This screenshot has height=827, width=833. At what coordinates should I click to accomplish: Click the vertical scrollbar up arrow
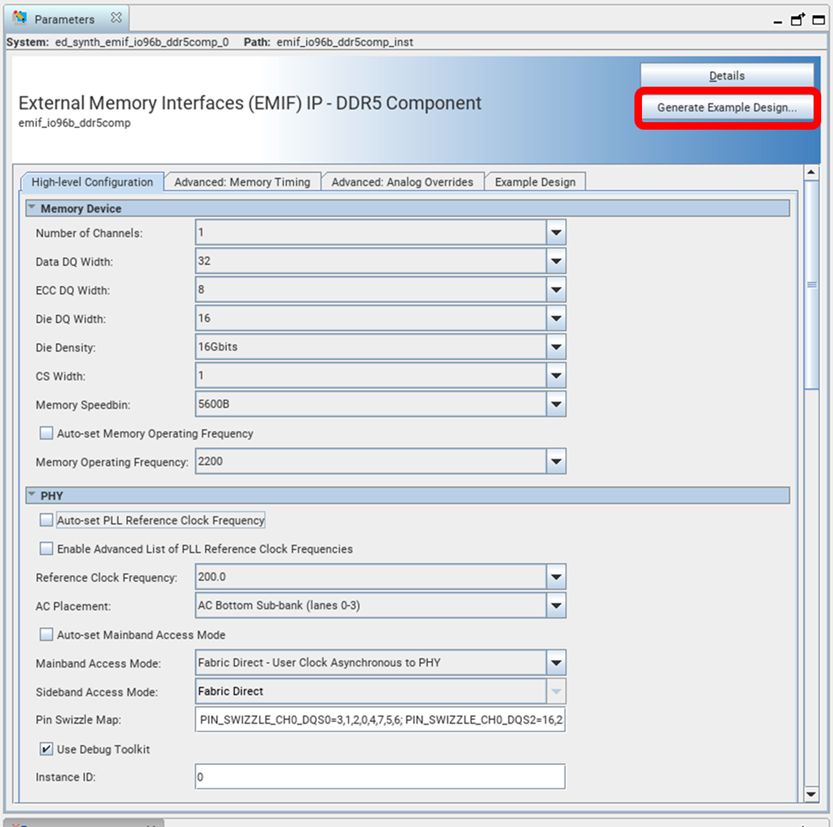[x=811, y=172]
